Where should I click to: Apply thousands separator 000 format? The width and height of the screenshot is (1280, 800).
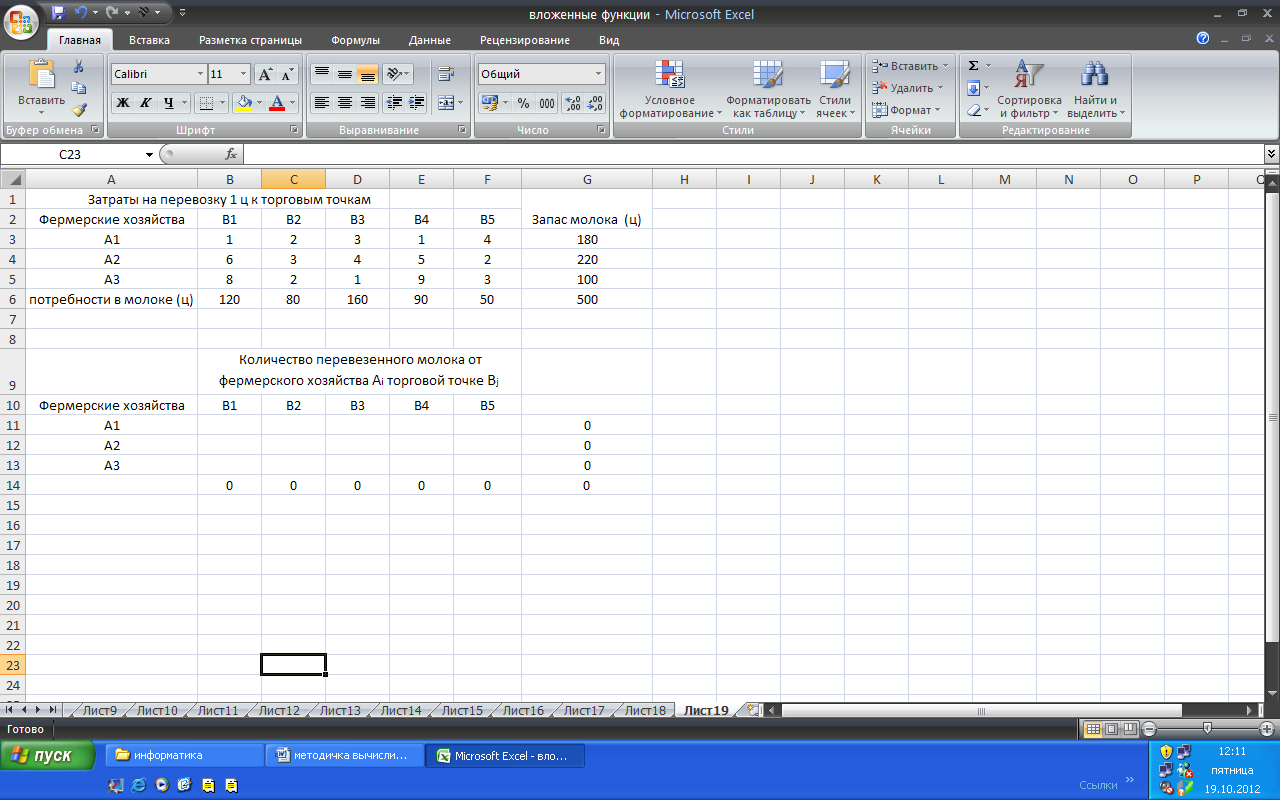(547, 103)
